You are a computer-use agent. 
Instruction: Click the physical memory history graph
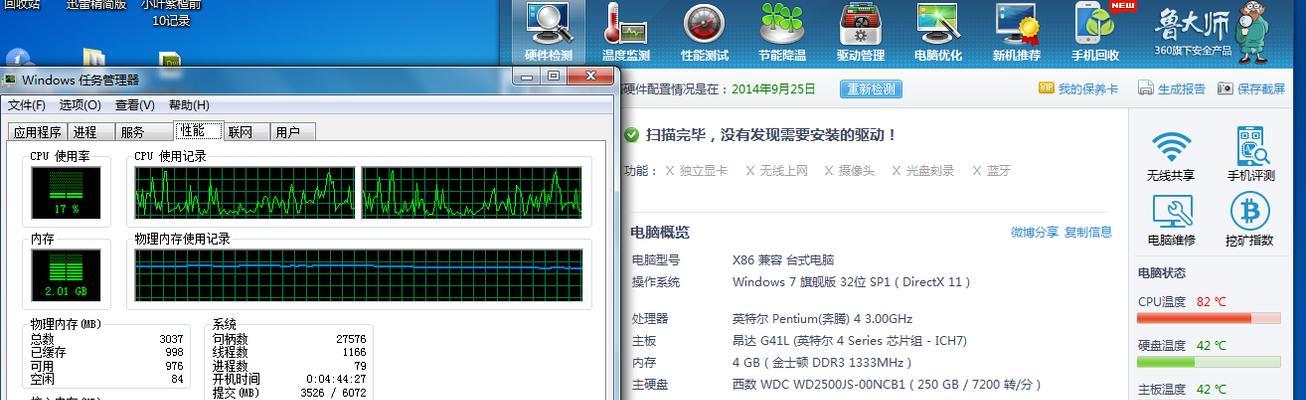point(358,275)
